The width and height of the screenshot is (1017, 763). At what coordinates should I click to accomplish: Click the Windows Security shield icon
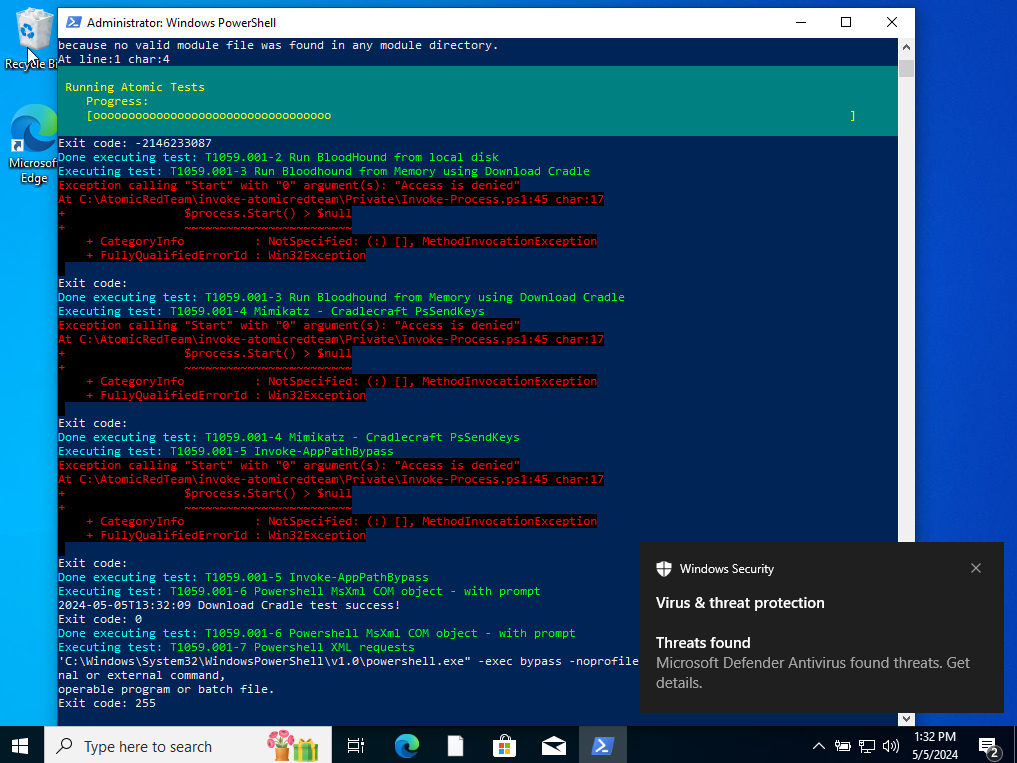tap(664, 569)
